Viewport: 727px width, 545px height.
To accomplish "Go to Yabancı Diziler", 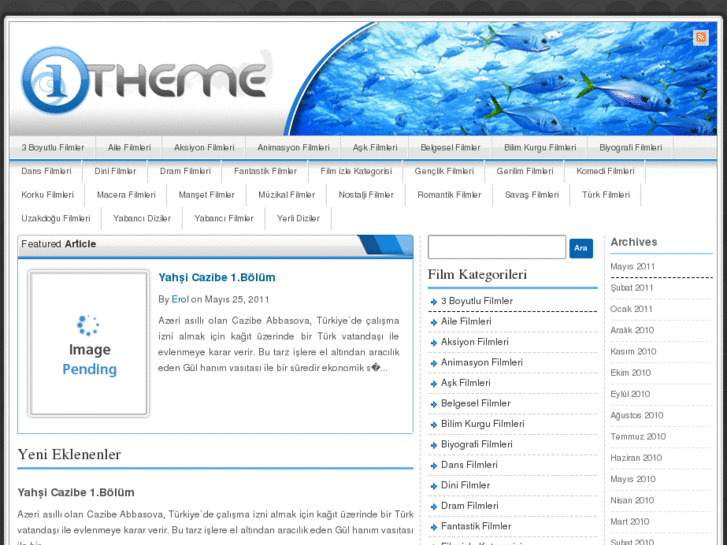I will (x=142, y=218).
